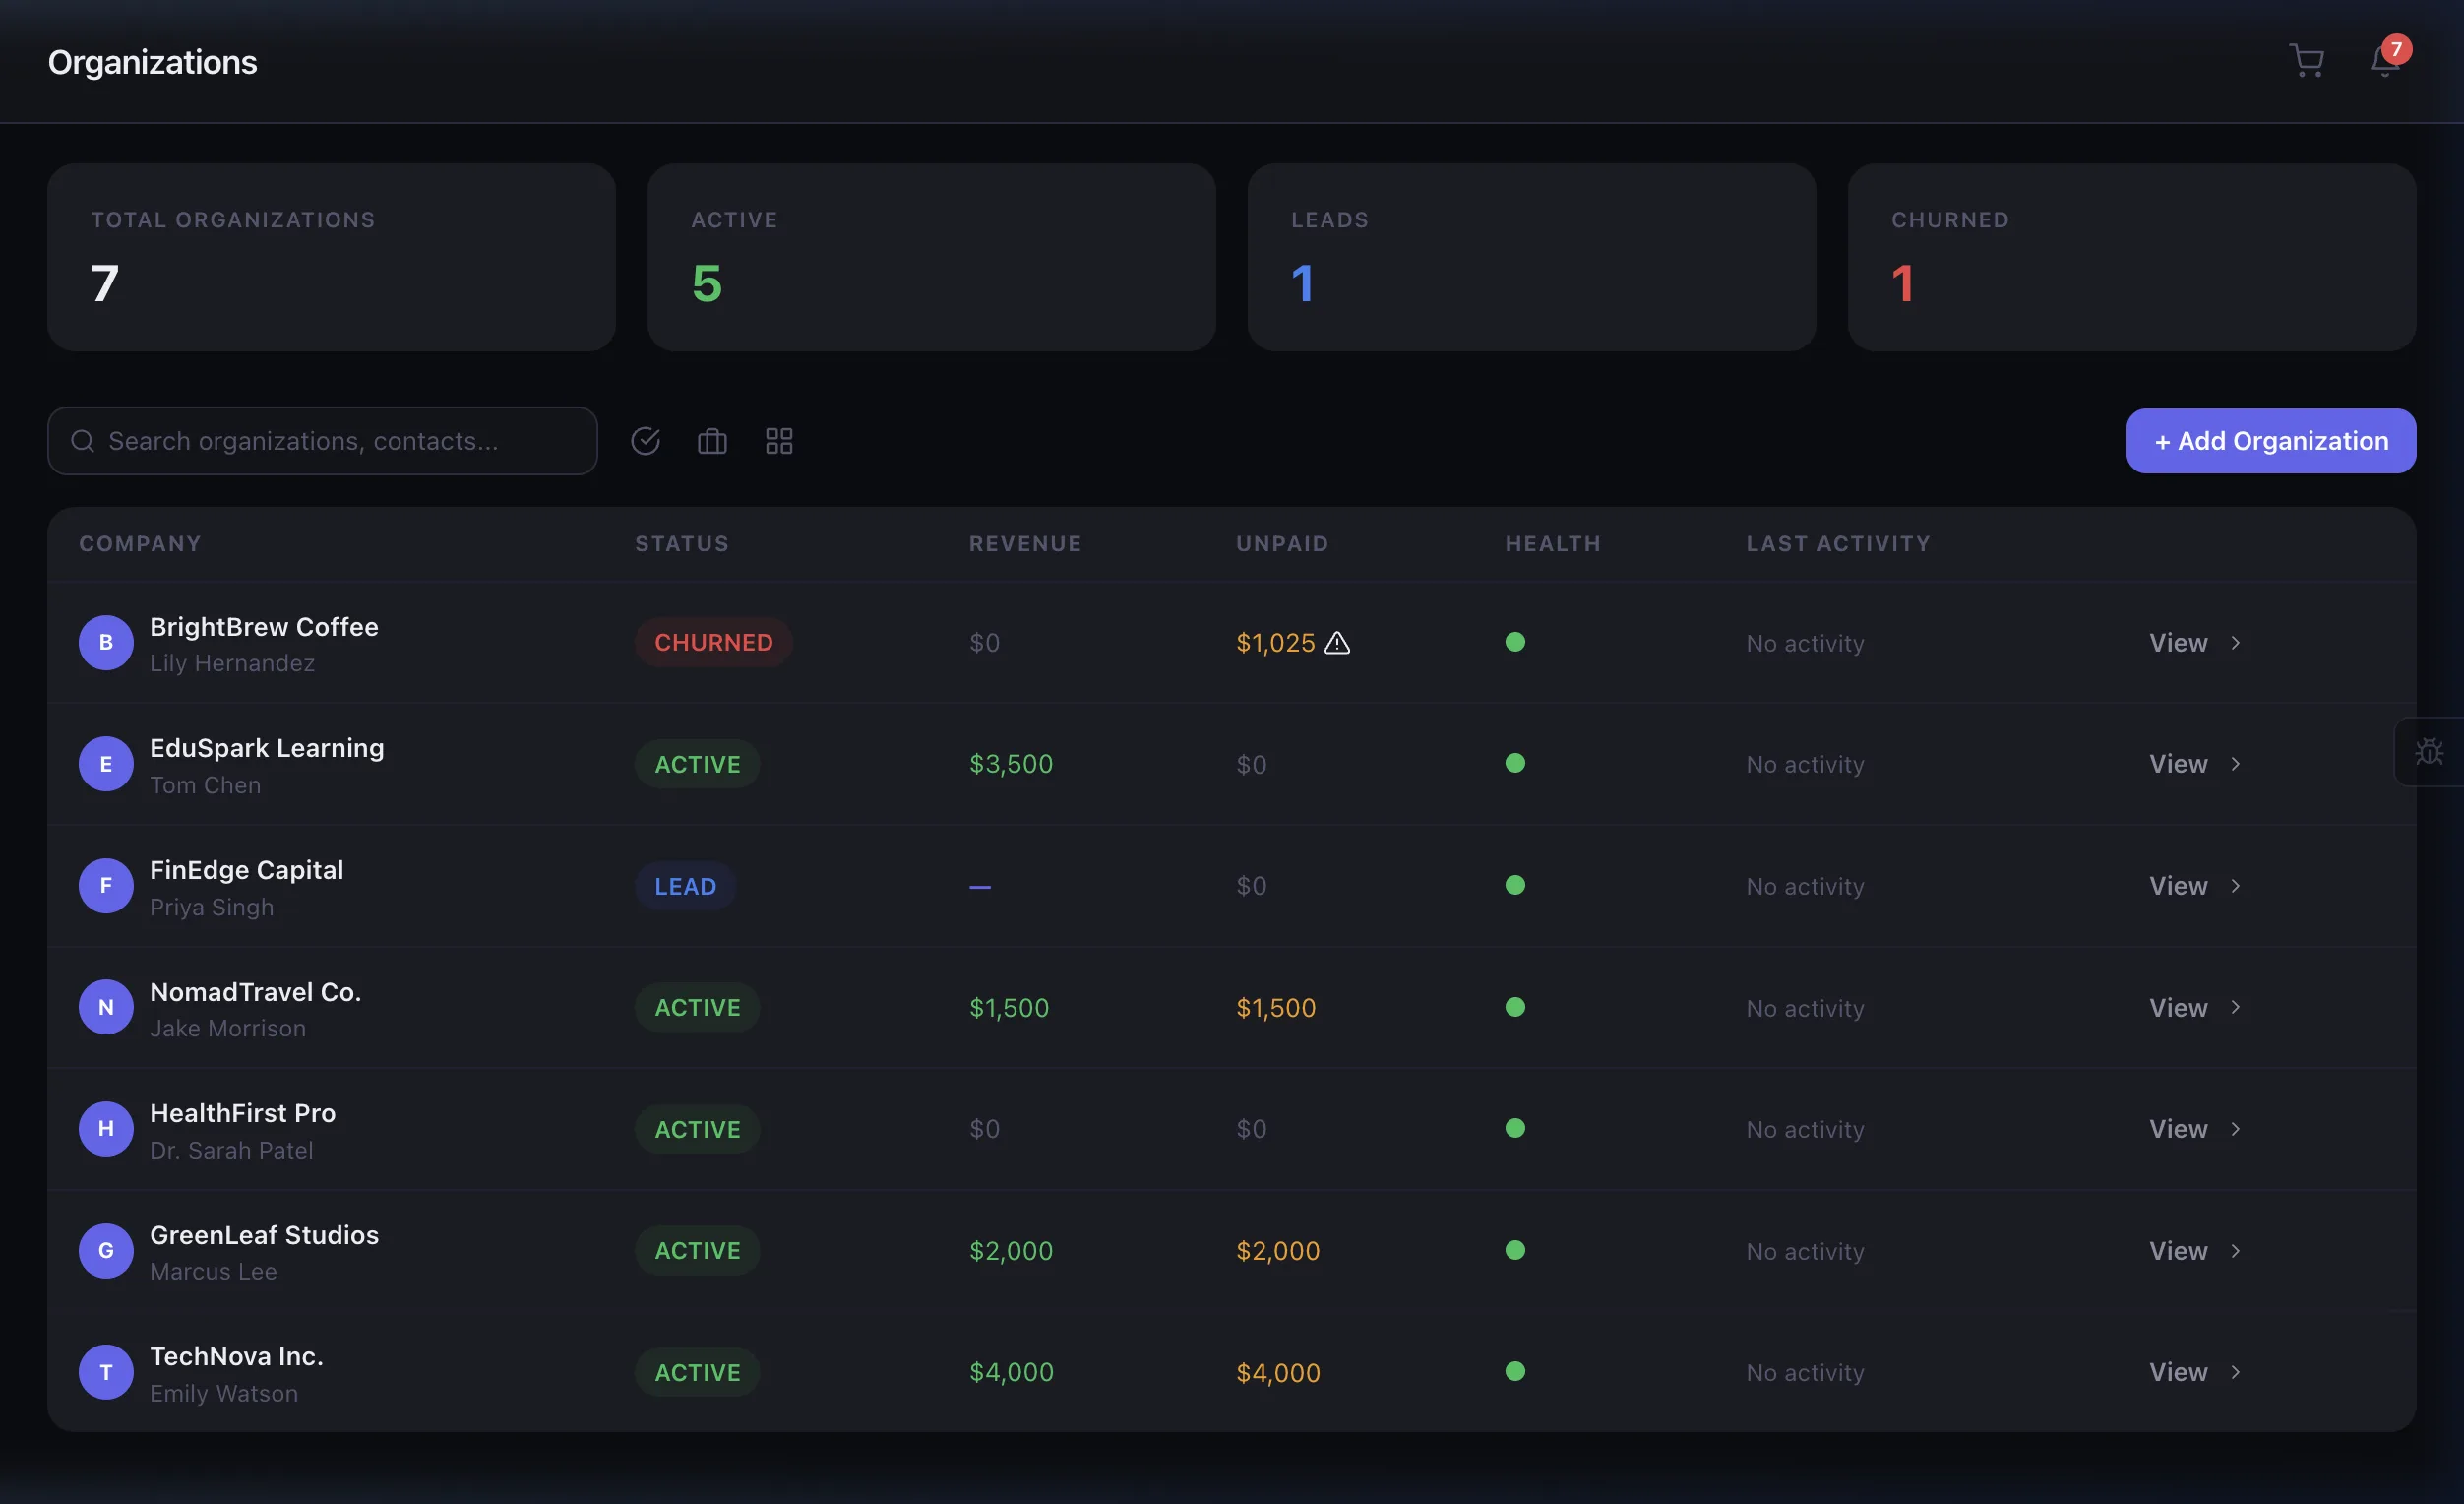View EduSpark Learning details
Screen dimensions: 2464x1504
[x=2178, y=764]
